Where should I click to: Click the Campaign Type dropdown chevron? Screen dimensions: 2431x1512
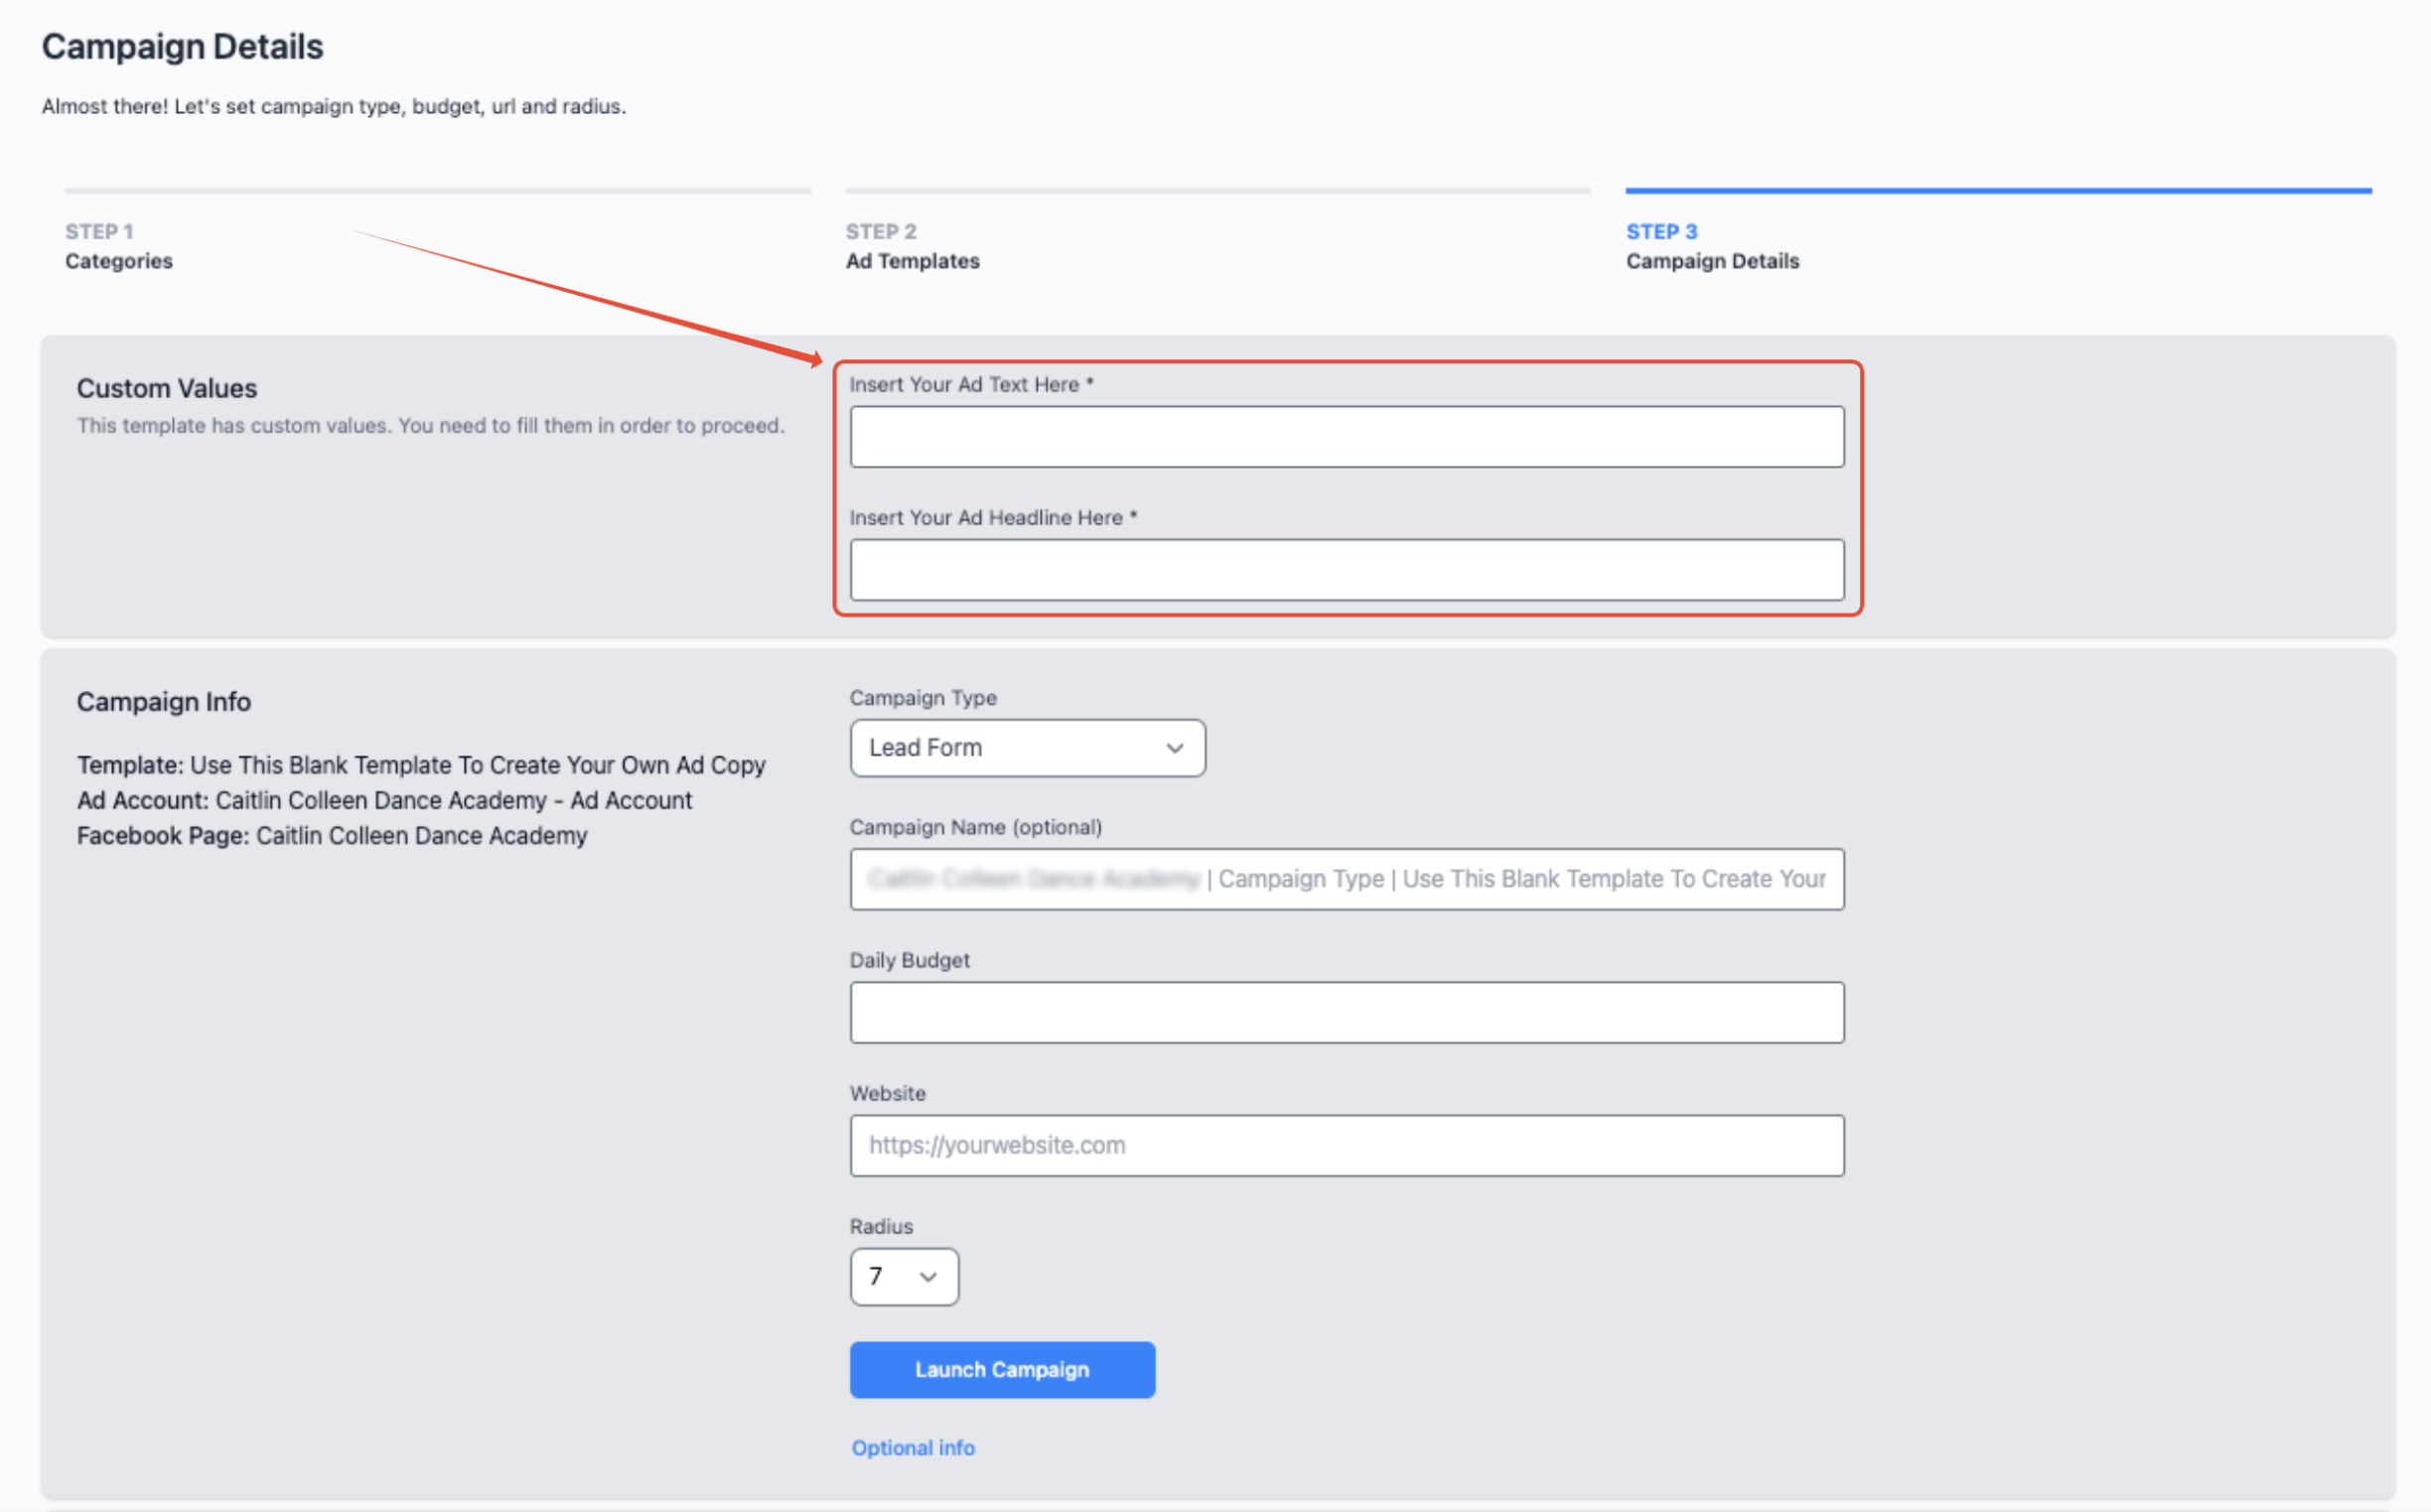tap(1174, 748)
